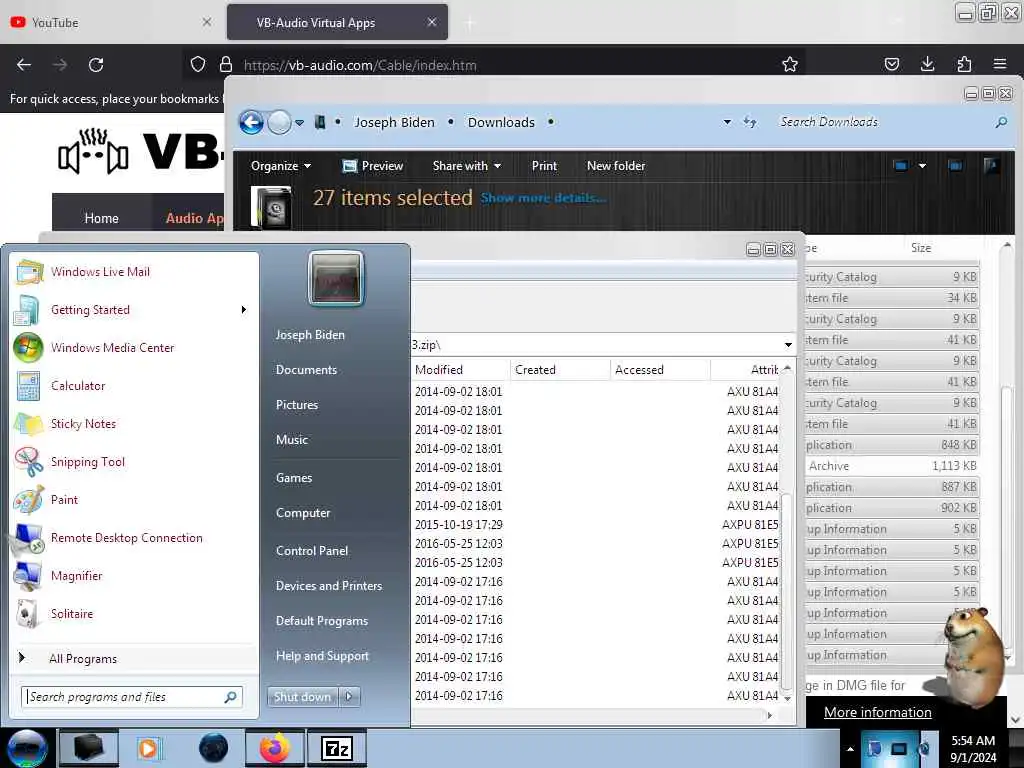Click the Size column header in Explorer
The image size is (1024, 768).
tap(921, 248)
